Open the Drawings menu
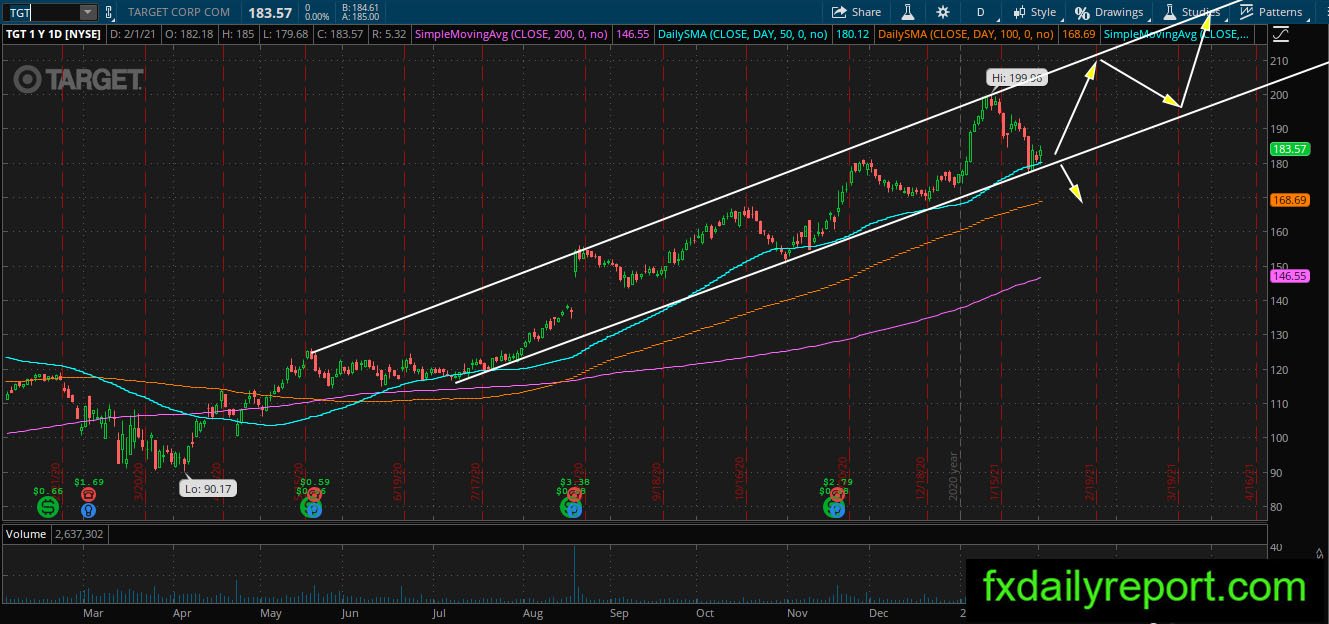 coord(1109,12)
